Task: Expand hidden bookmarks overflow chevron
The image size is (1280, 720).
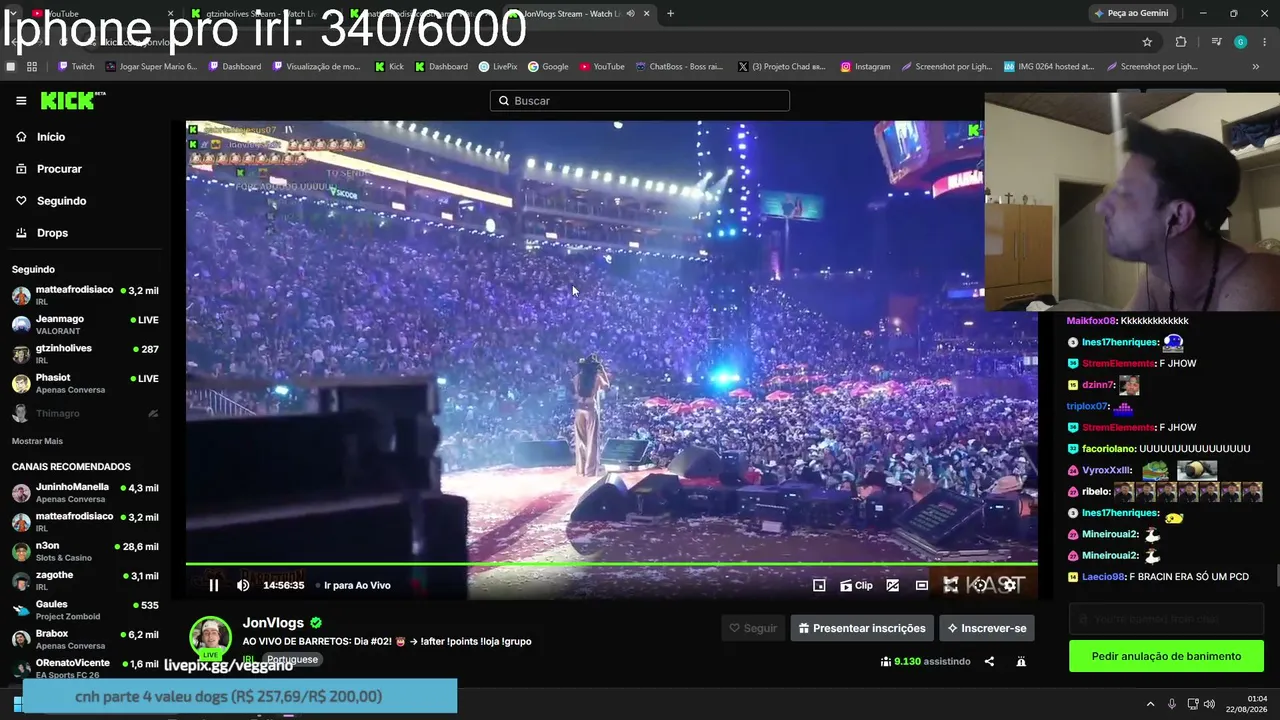Action: coord(1256,67)
